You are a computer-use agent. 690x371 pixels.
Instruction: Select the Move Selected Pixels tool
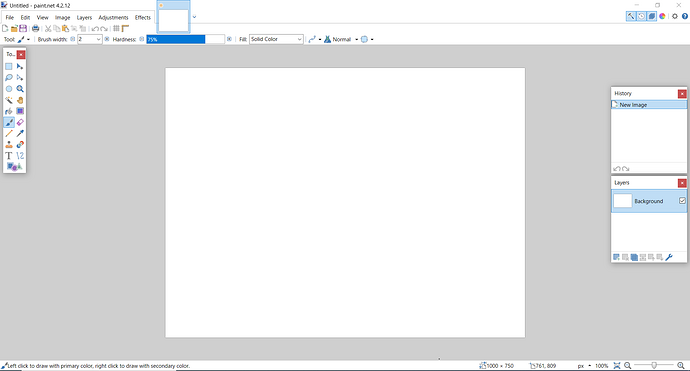coord(20,66)
